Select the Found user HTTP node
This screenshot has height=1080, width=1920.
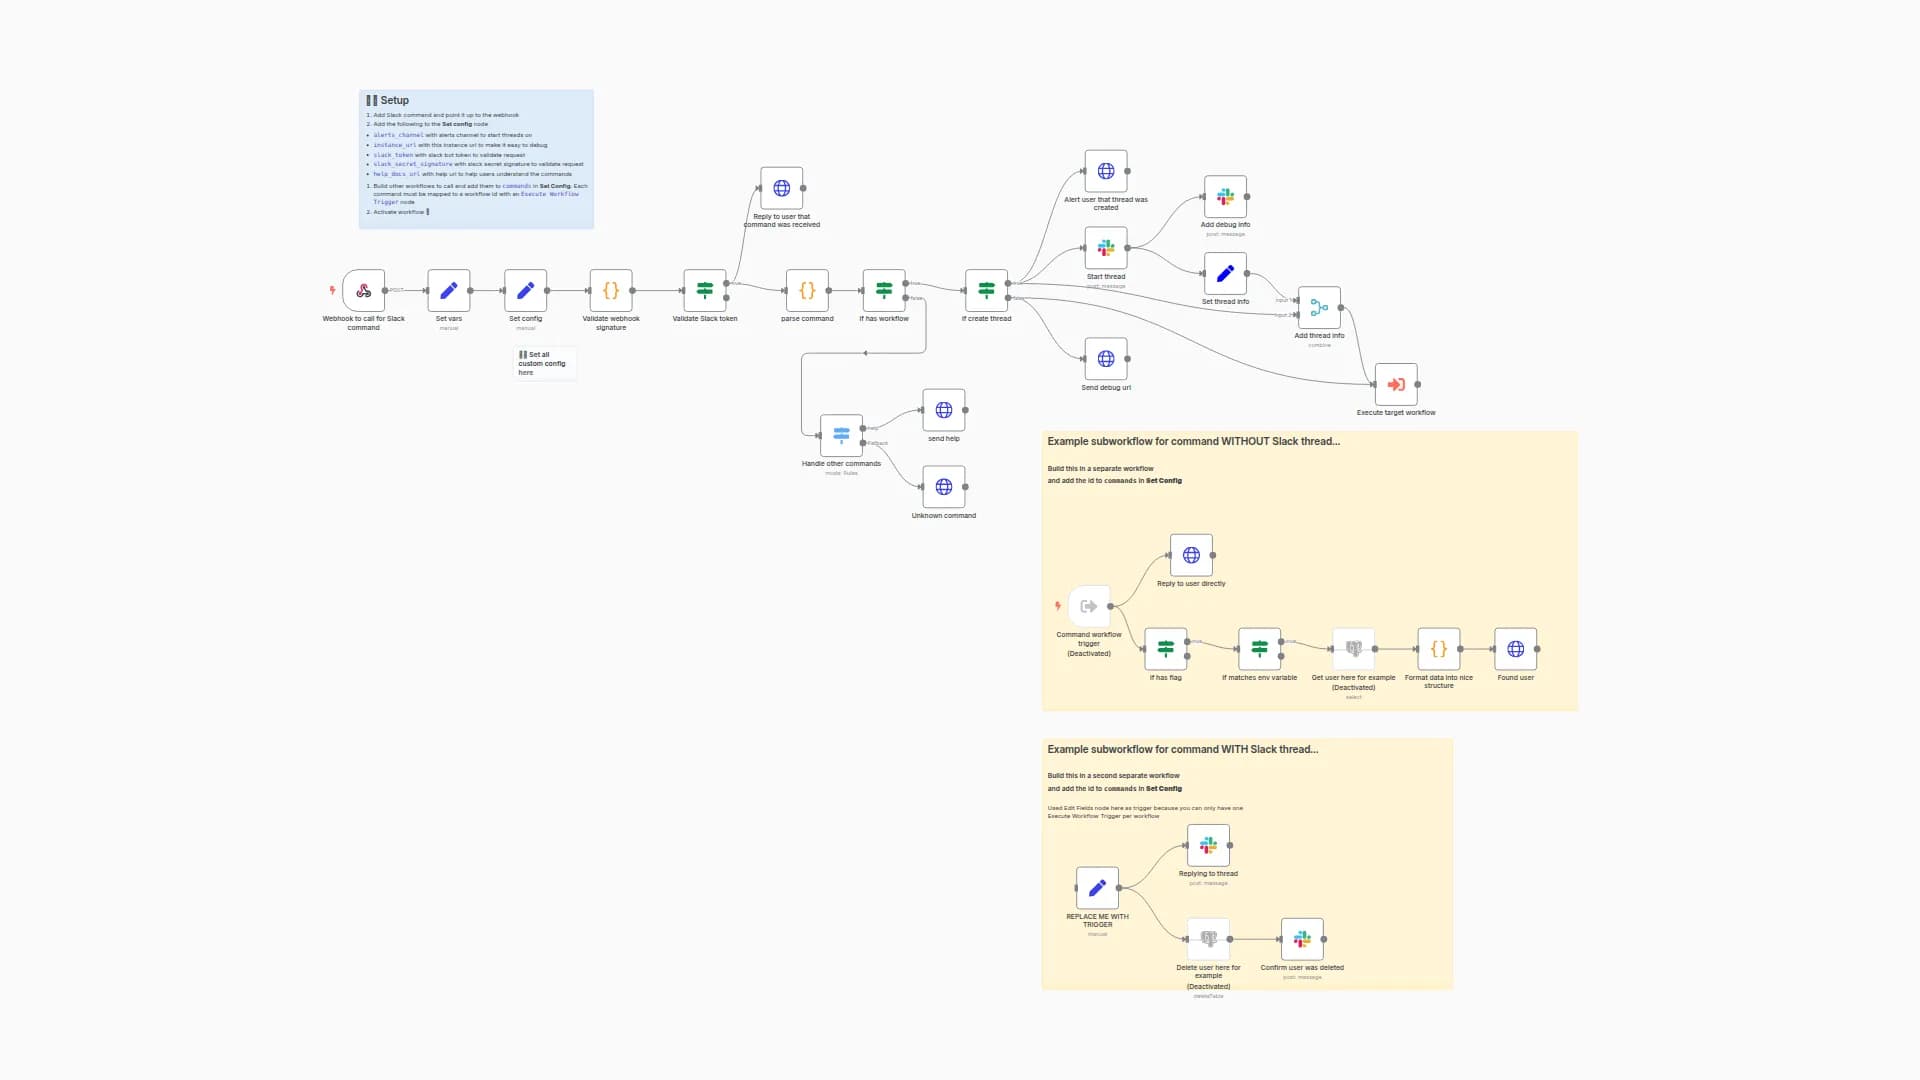[x=1516, y=649]
